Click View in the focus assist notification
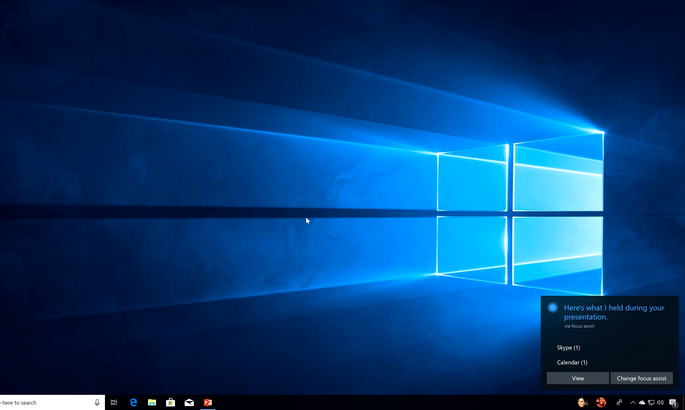Image resolution: width=685 pixels, height=410 pixels. (x=578, y=378)
